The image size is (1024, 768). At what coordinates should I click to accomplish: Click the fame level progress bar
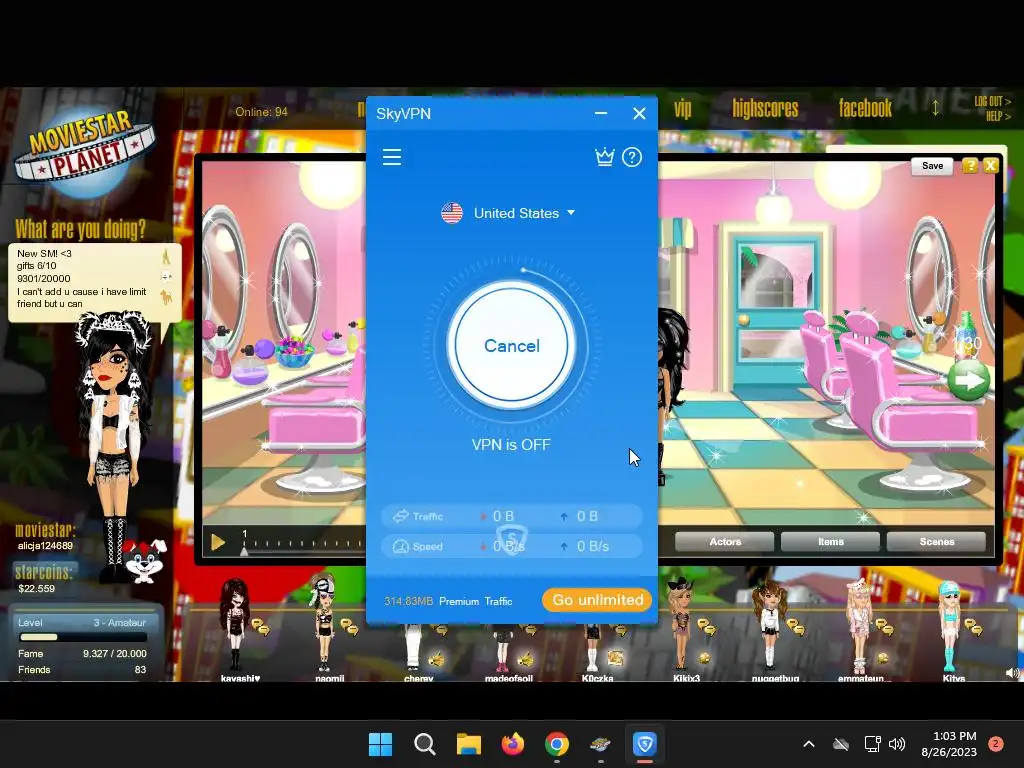[x=84, y=637]
